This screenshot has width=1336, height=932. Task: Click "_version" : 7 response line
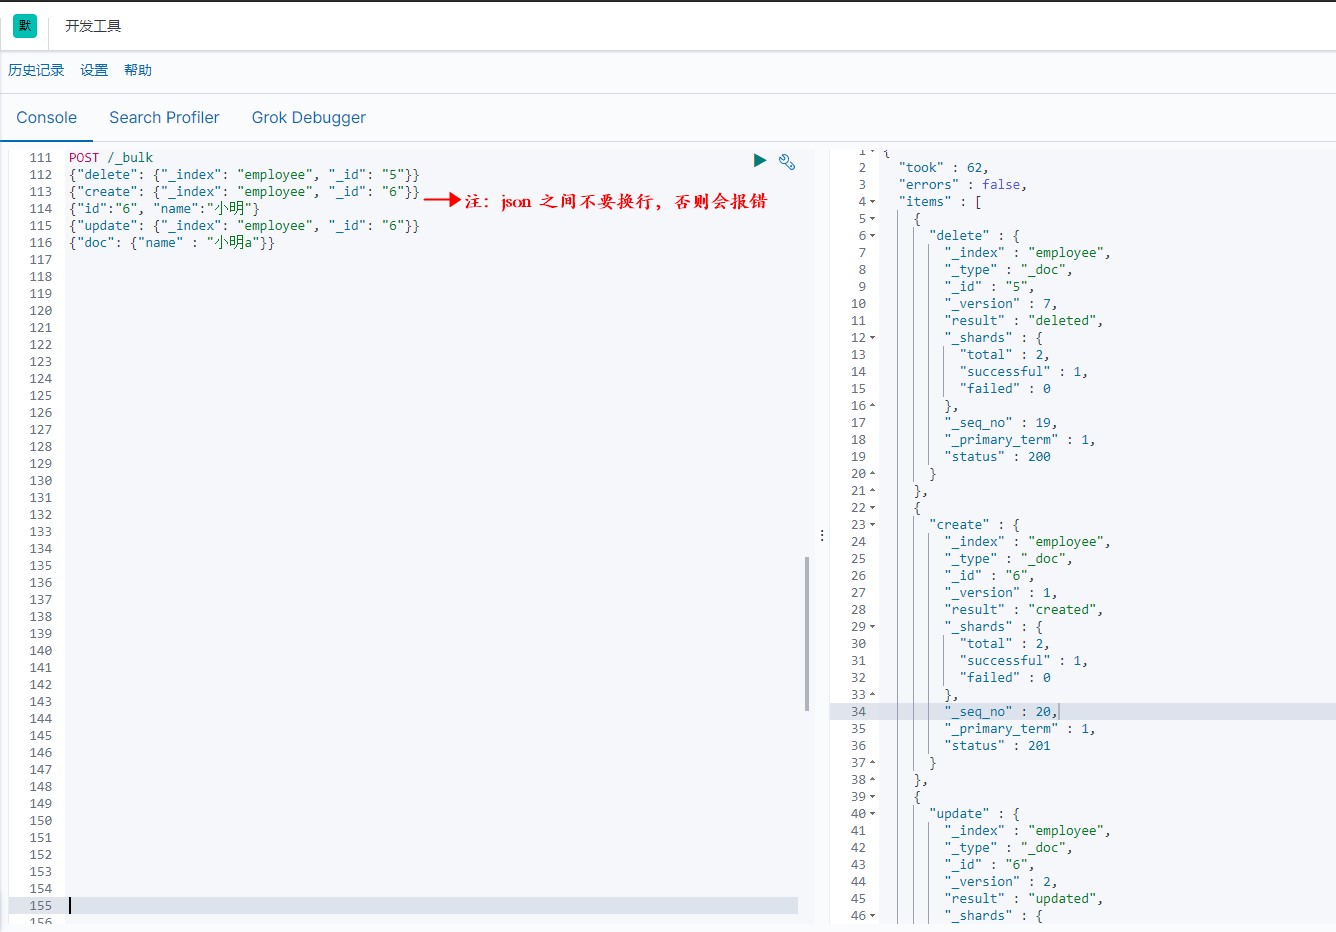[1000, 304]
